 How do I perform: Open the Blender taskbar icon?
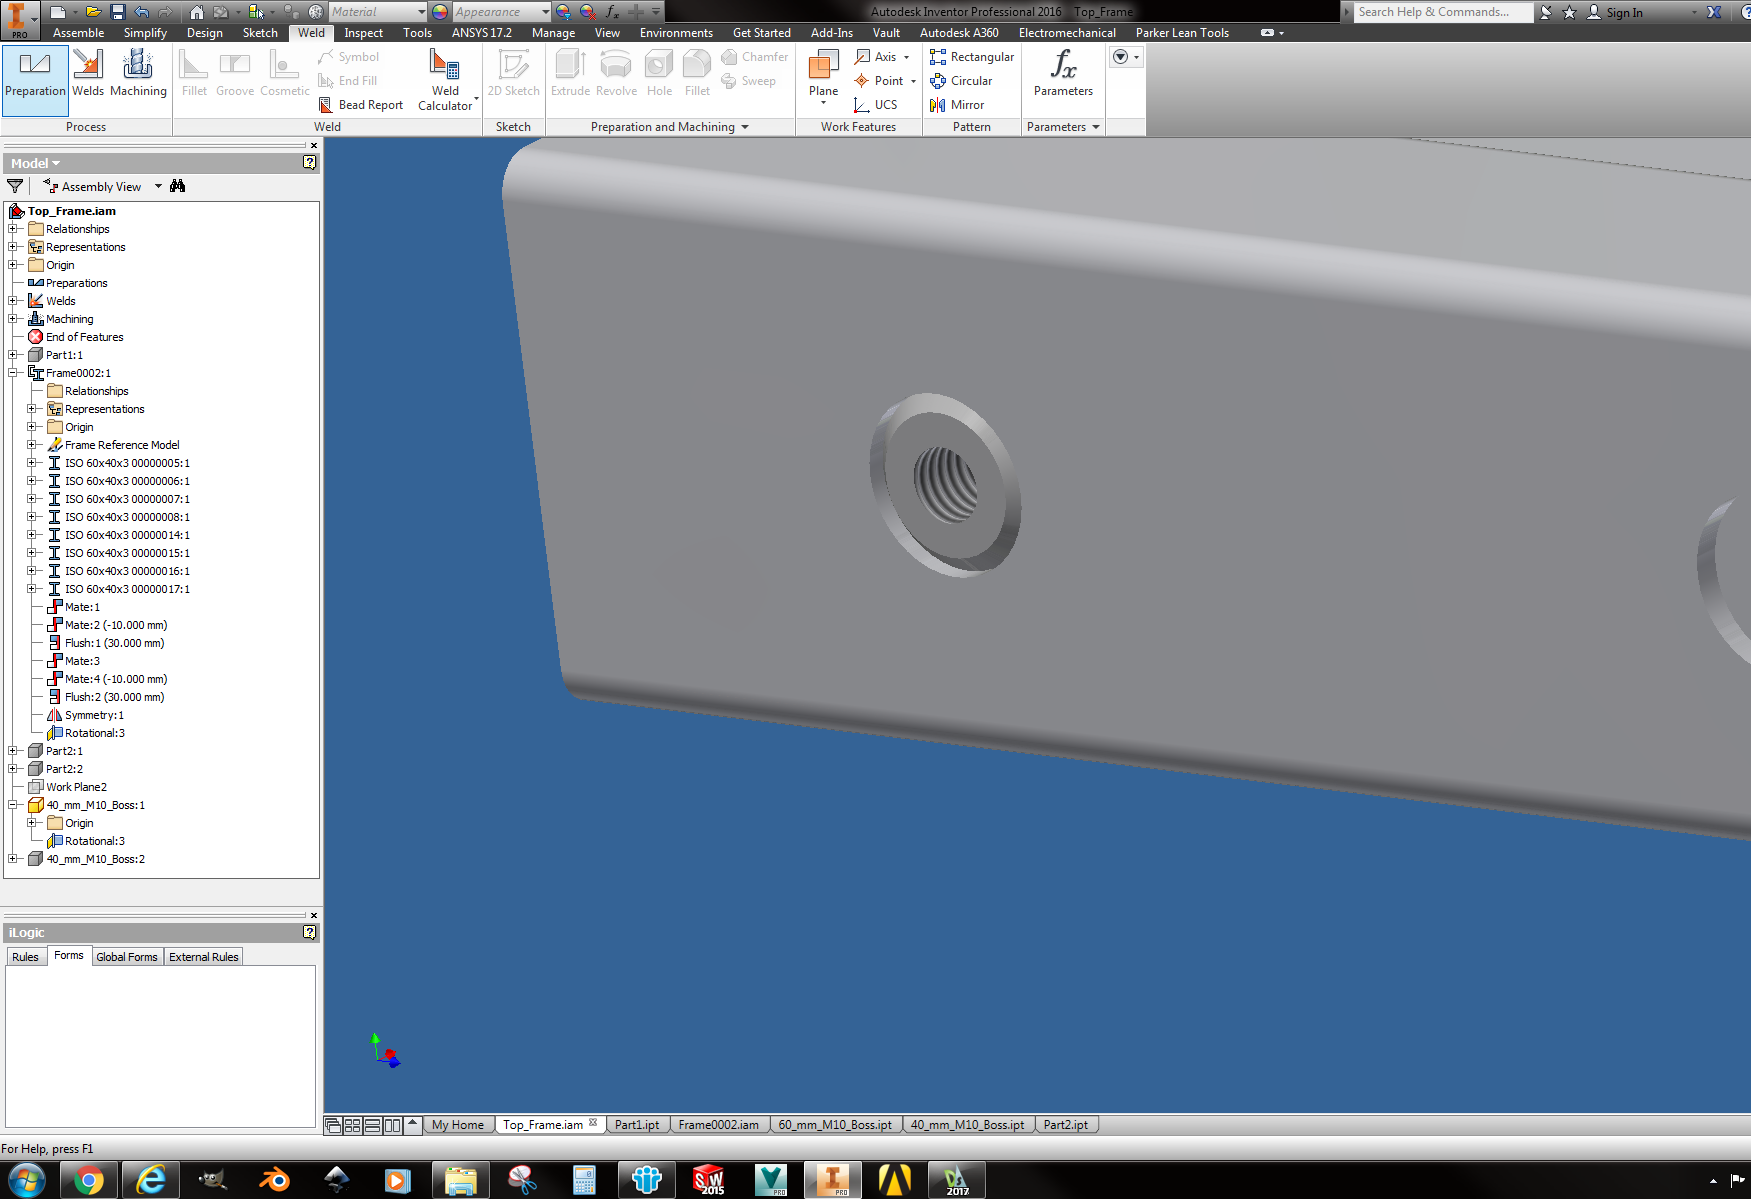click(274, 1180)
